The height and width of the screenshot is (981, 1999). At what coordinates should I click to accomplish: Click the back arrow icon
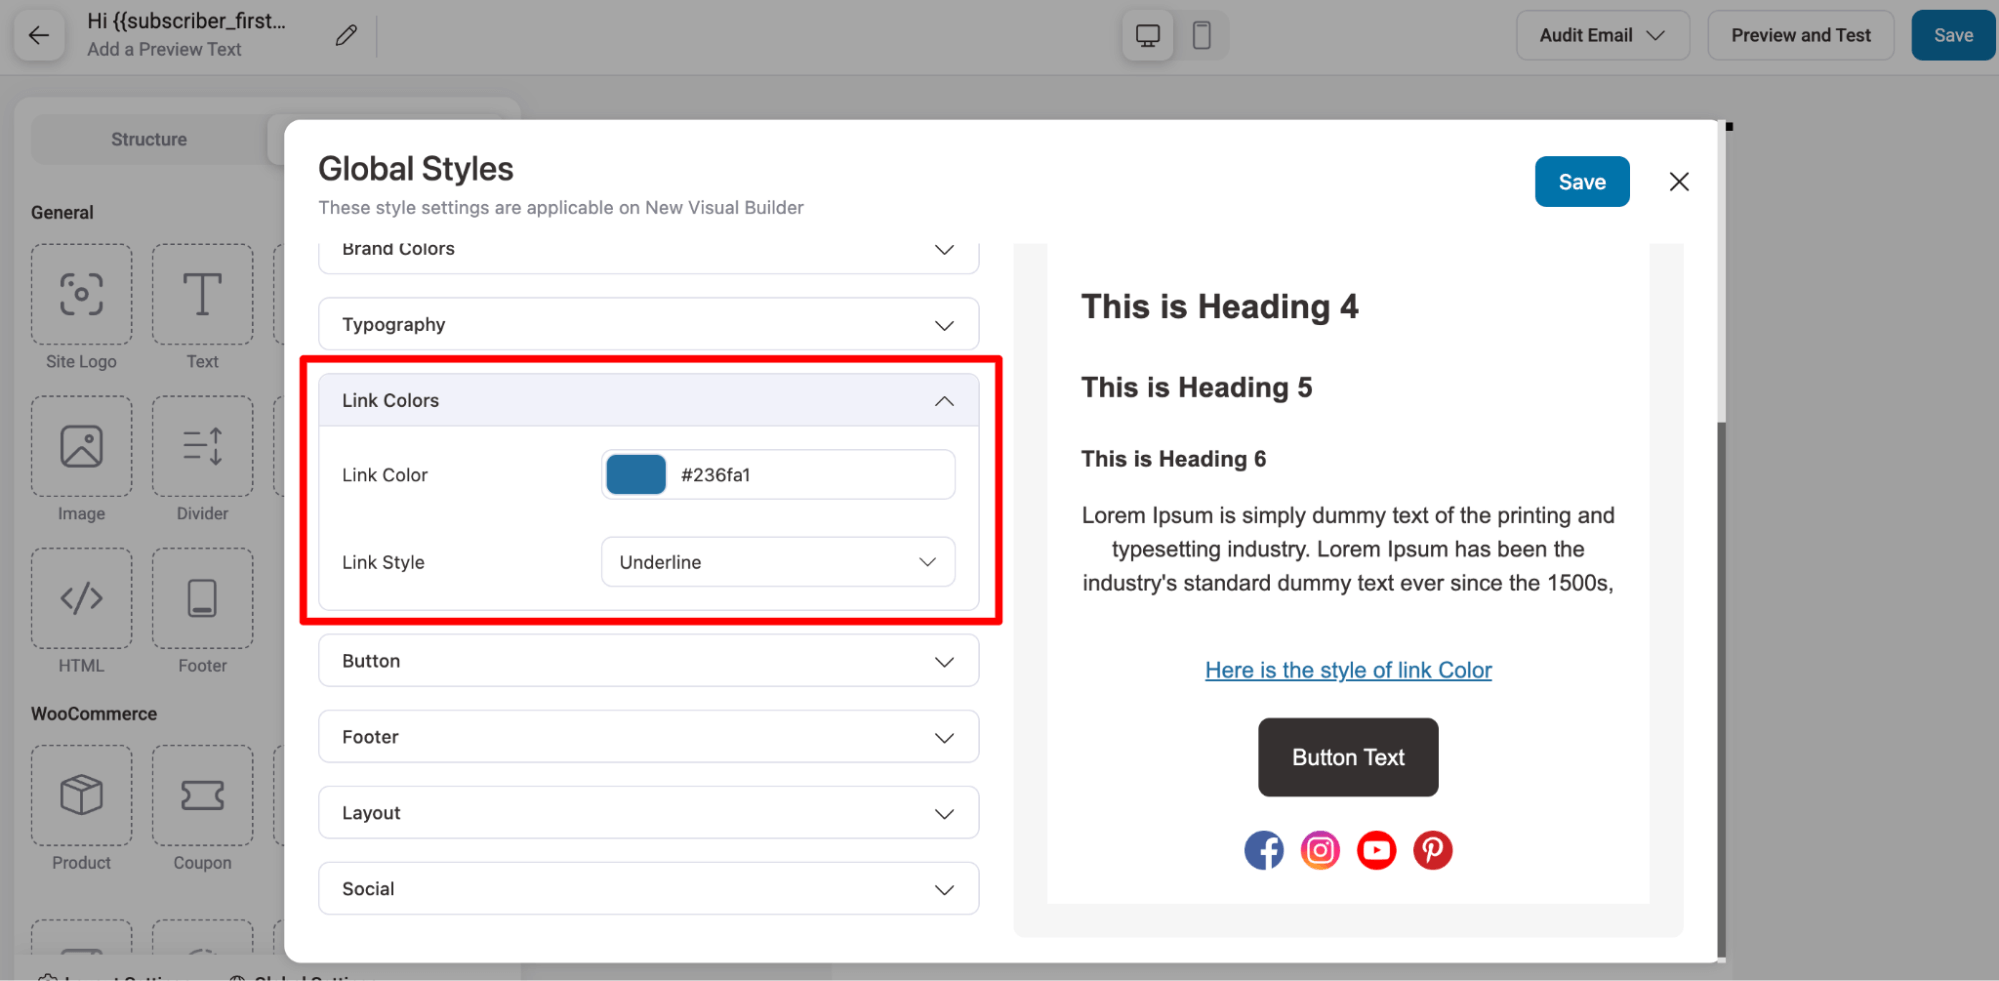tap(39, 36)
